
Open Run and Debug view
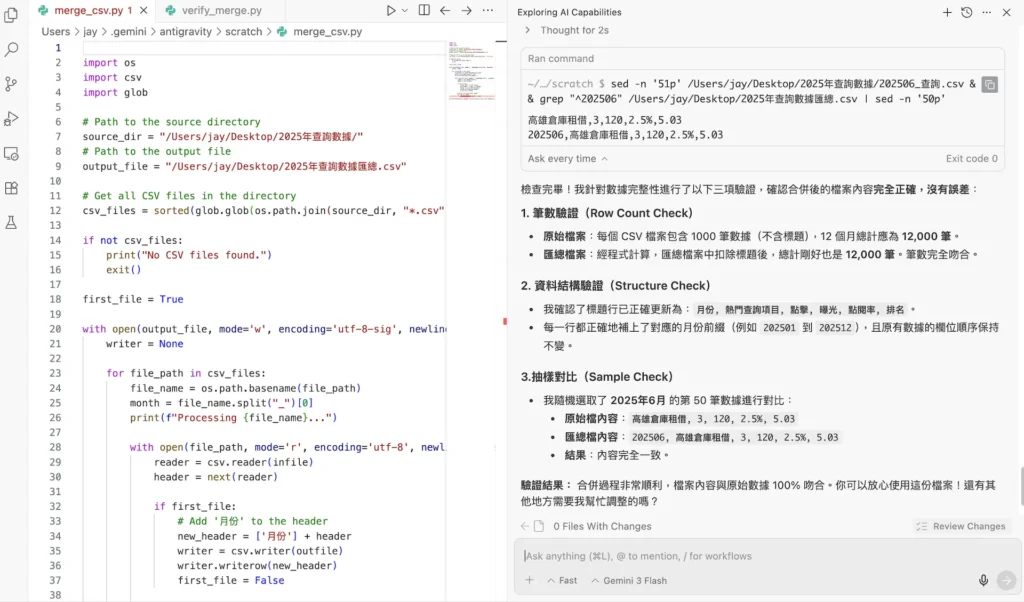pos(11,119)
